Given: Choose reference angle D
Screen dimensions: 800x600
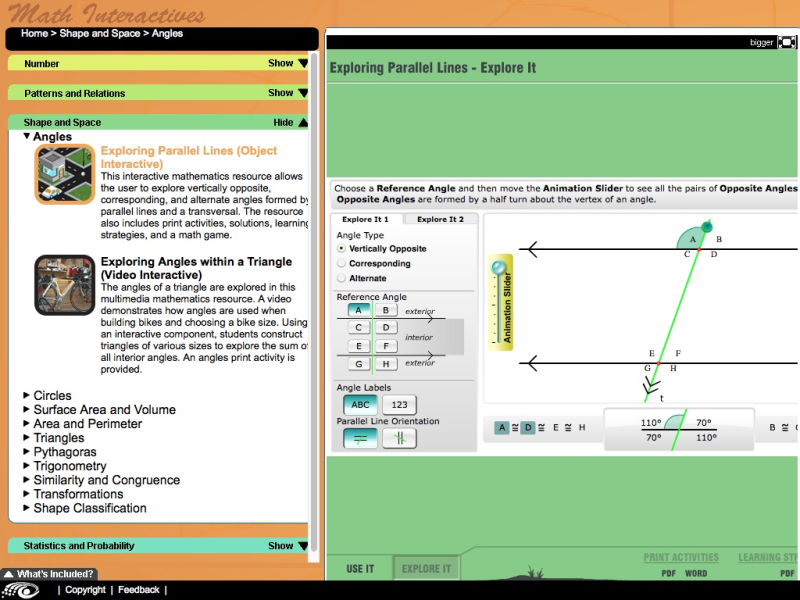Looking at the screenshot, I should click(386, 328).
